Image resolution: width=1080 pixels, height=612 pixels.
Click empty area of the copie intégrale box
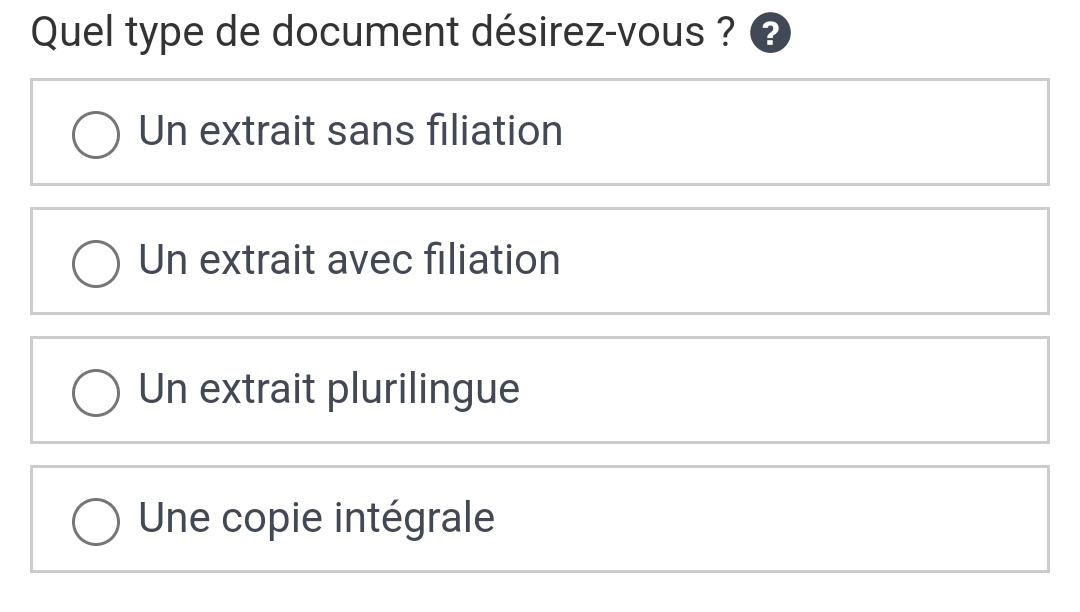tap(771, 519)
